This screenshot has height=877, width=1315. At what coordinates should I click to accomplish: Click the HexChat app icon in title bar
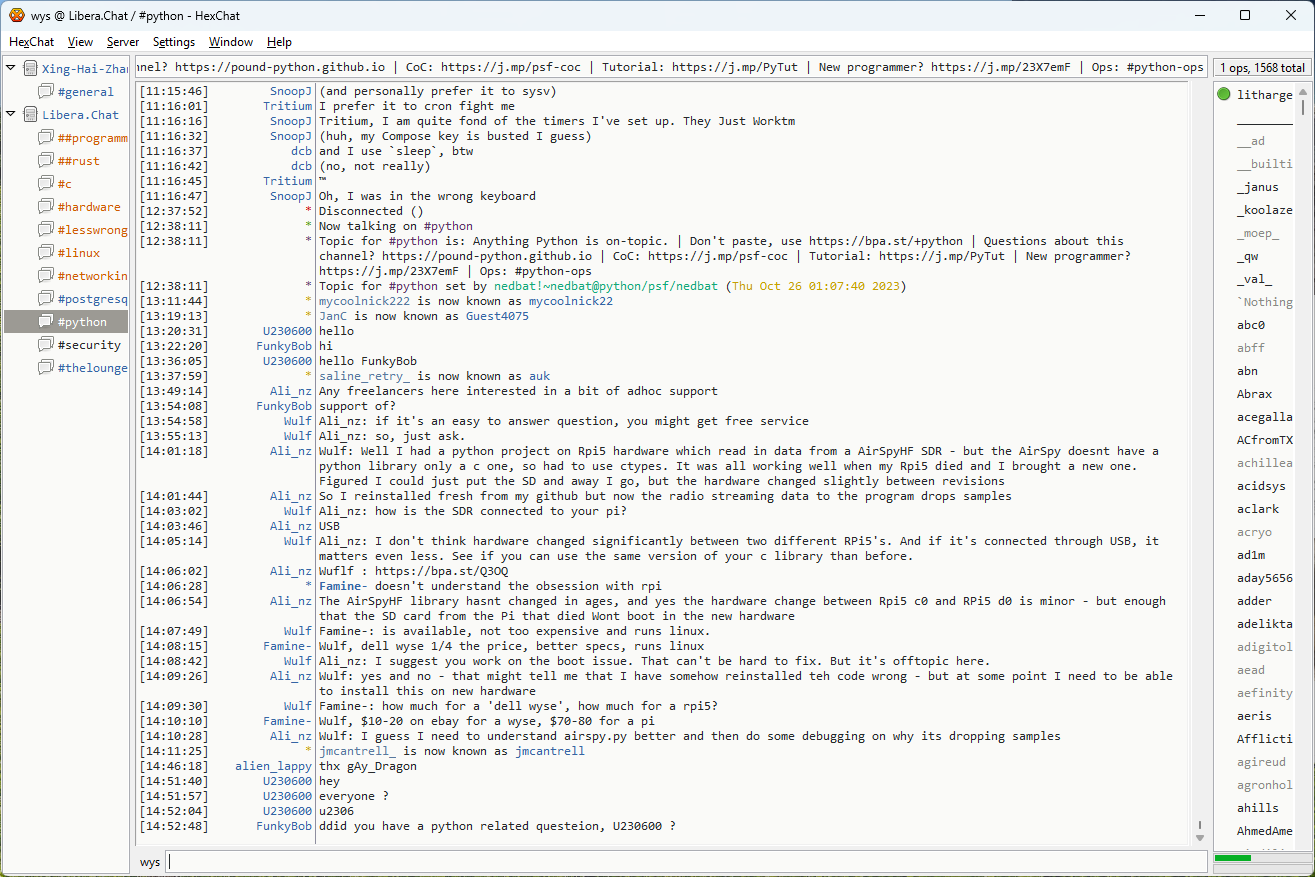coord(16,15)
